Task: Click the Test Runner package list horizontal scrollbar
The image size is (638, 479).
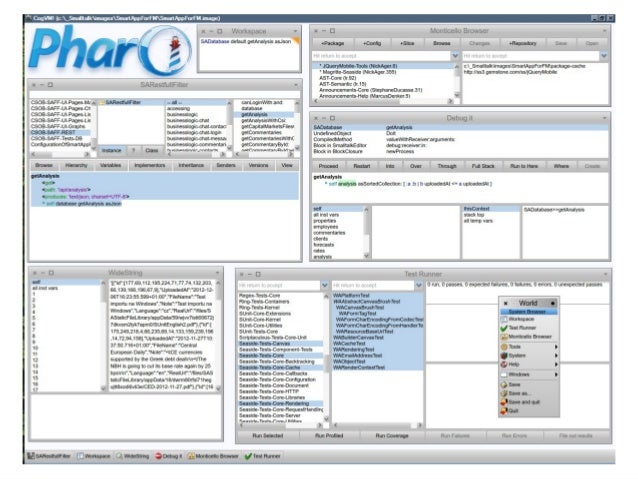Action: (x=280, y=425)
